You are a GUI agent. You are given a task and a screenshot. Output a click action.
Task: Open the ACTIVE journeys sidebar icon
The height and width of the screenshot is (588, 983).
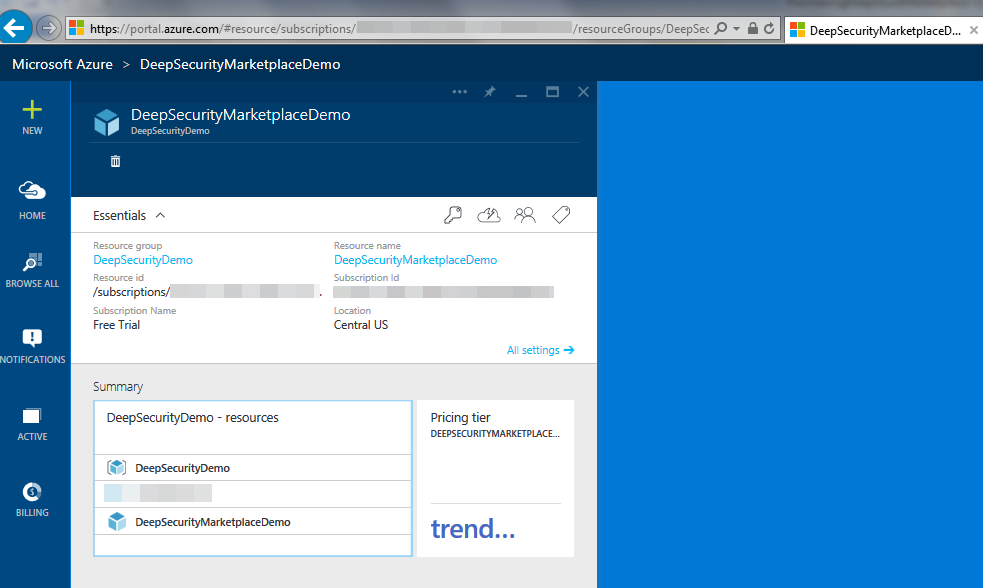coord(32,417)
